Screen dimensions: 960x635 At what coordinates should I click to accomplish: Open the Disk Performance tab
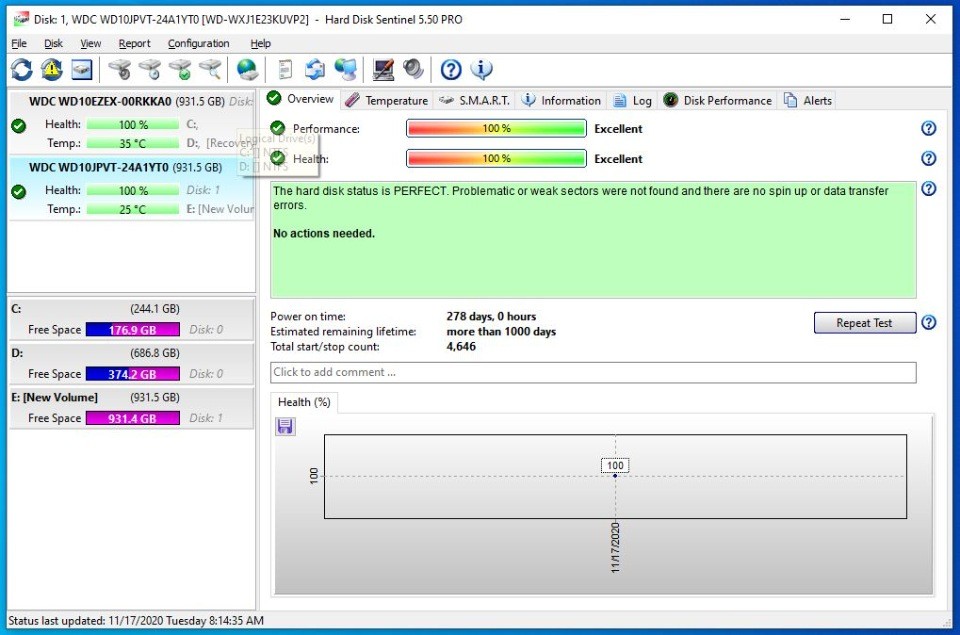pos(718,100)
